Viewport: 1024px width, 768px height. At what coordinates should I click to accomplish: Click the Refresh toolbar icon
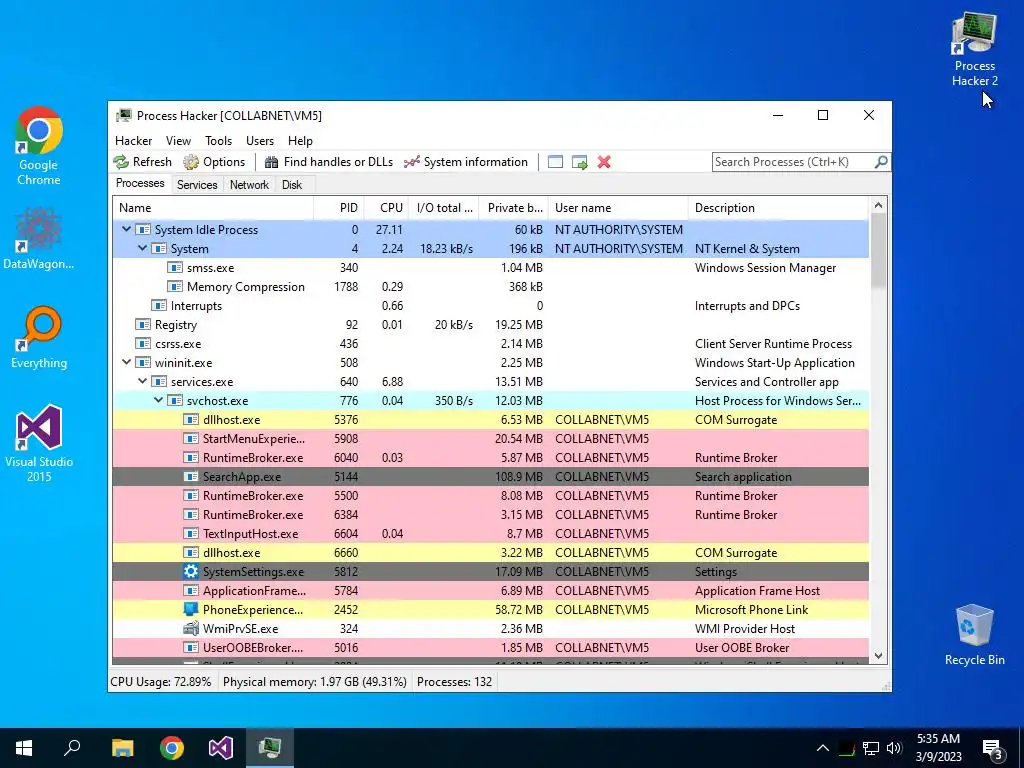point(121,162)
